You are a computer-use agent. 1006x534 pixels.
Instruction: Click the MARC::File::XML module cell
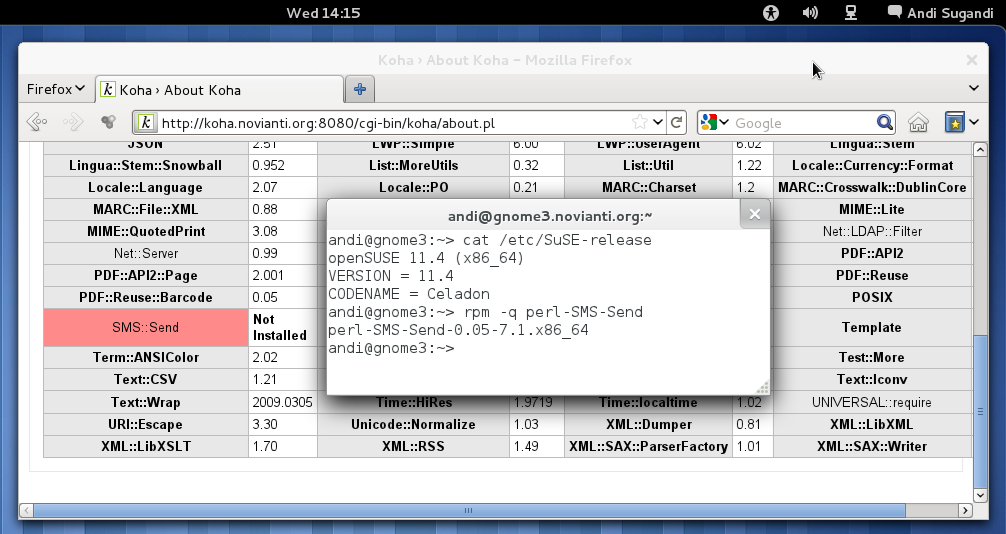[x=146, y=209]
